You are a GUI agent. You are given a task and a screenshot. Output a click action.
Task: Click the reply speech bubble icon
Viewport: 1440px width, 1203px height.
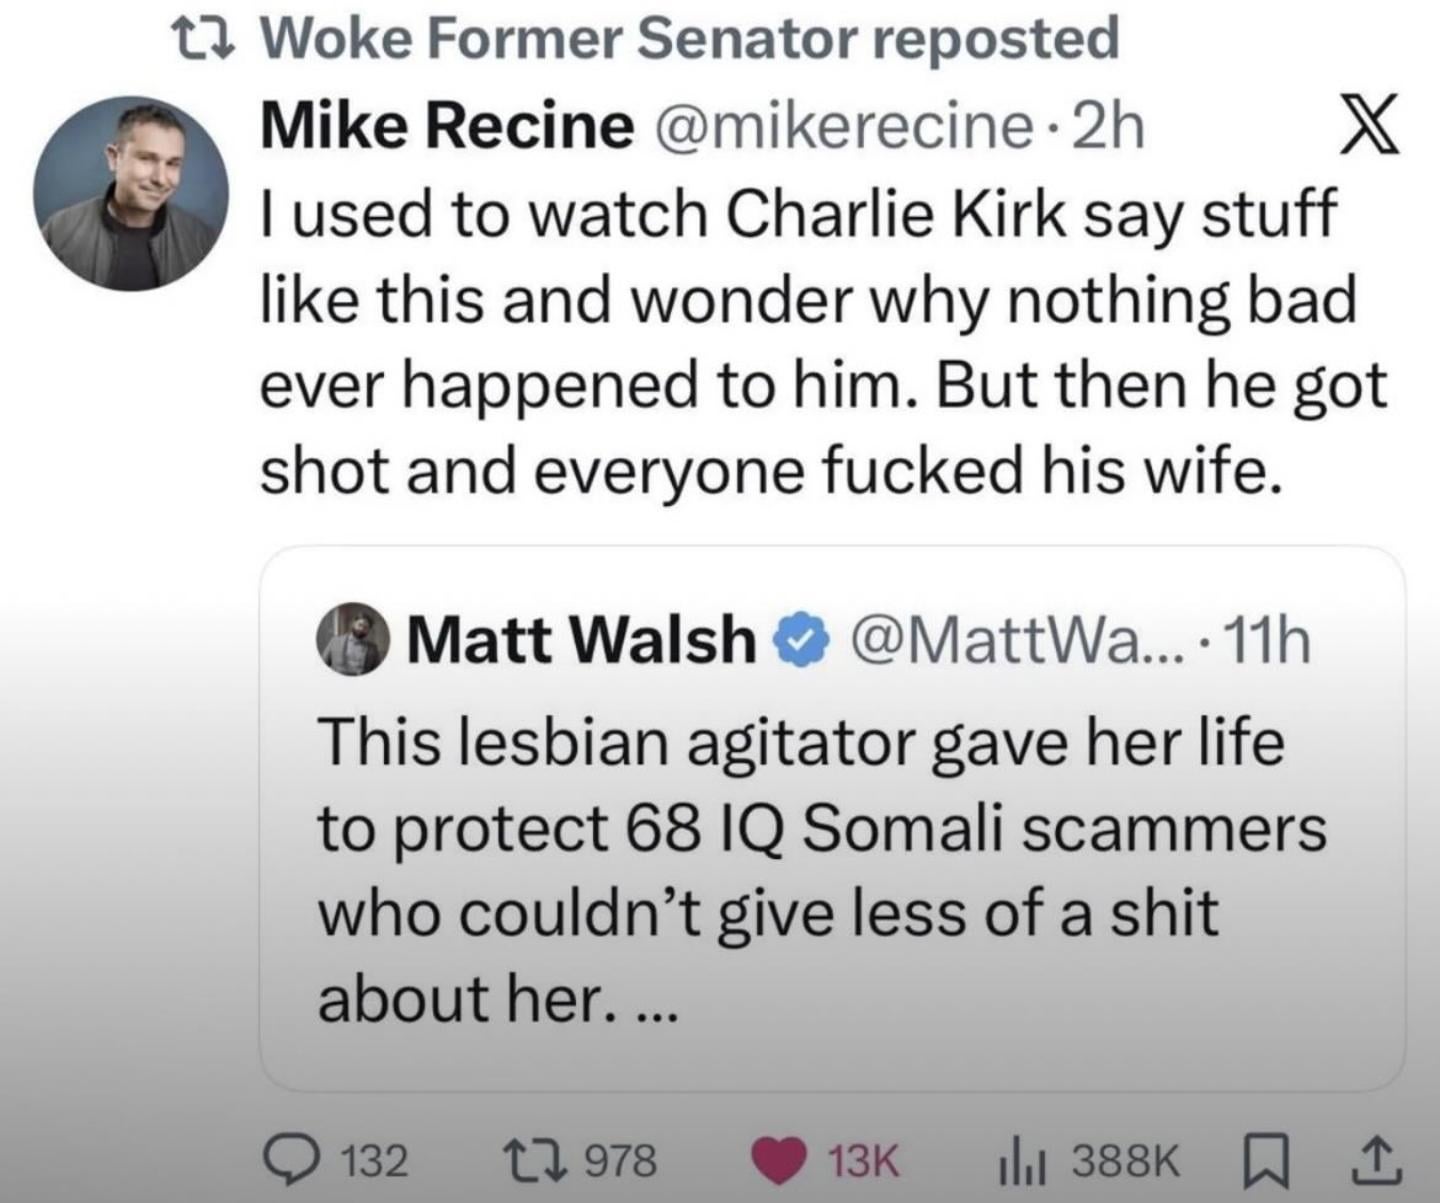point(296,1160)
